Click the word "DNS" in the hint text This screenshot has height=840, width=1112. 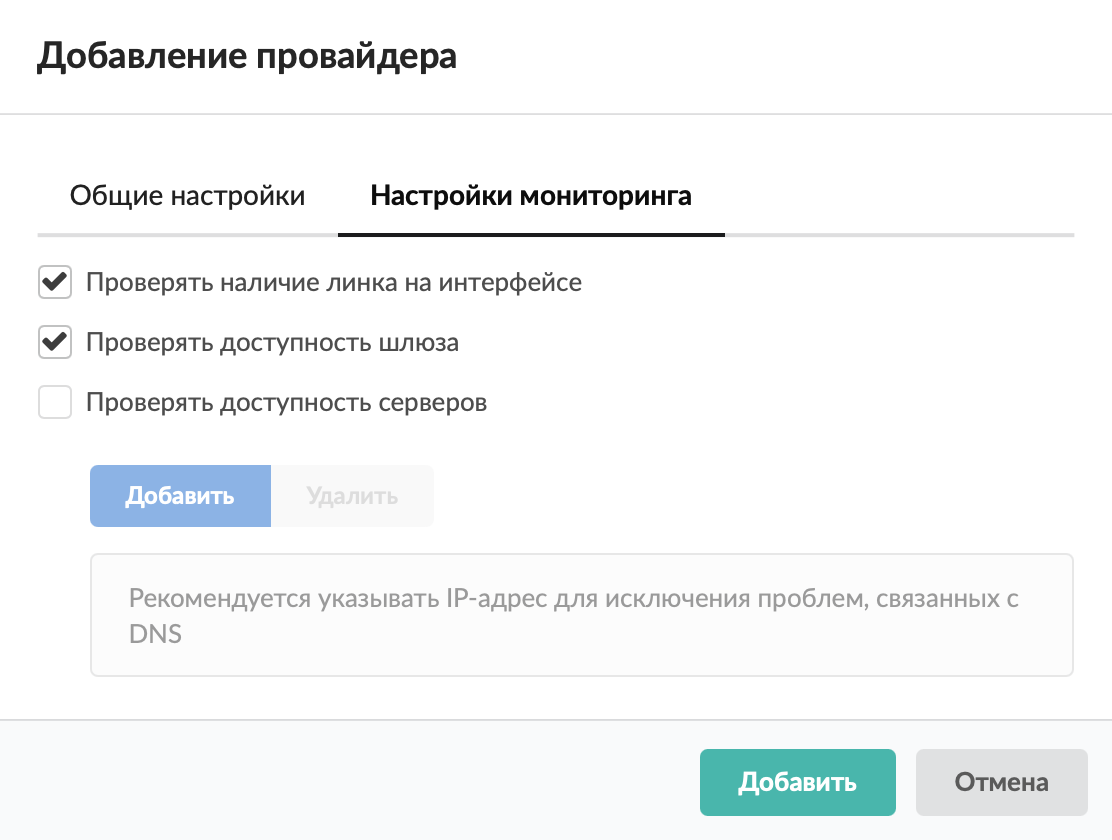click(x=155, y=635)
